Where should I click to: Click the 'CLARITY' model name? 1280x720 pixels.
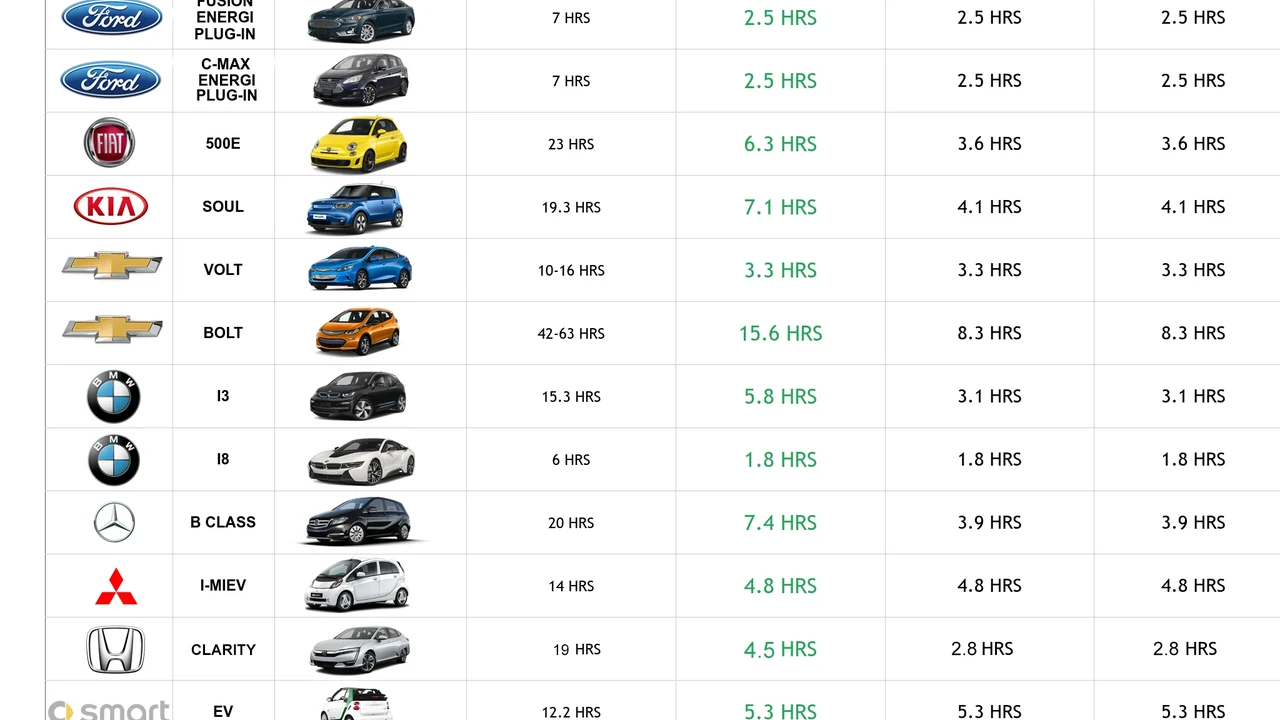[x=223, y=649]
